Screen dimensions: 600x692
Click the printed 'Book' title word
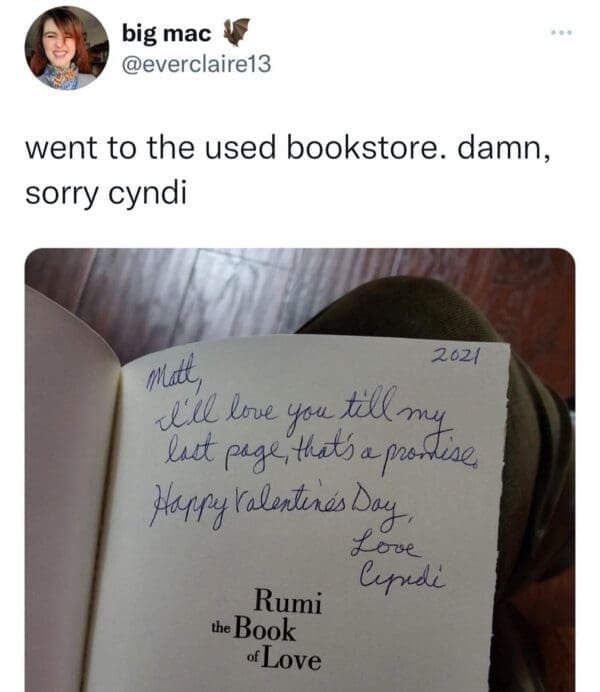click(x=264, y=629)
